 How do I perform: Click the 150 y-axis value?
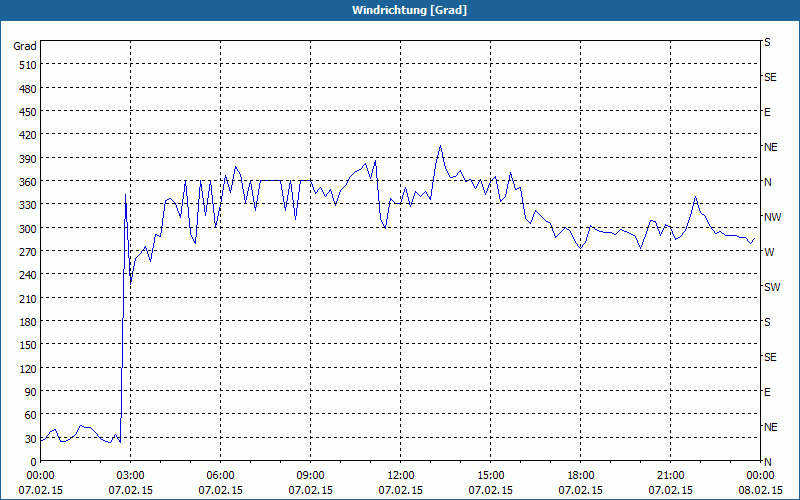tap(28, 345)
